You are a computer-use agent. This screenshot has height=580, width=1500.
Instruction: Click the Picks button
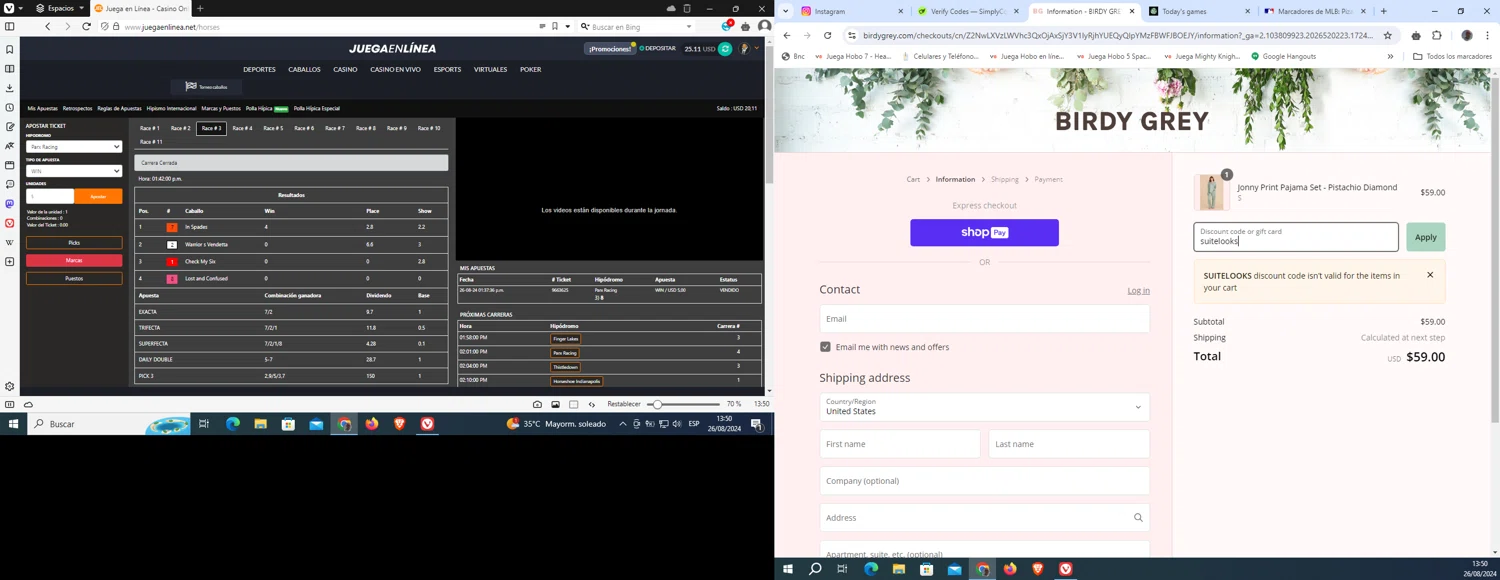pos(74,243)
